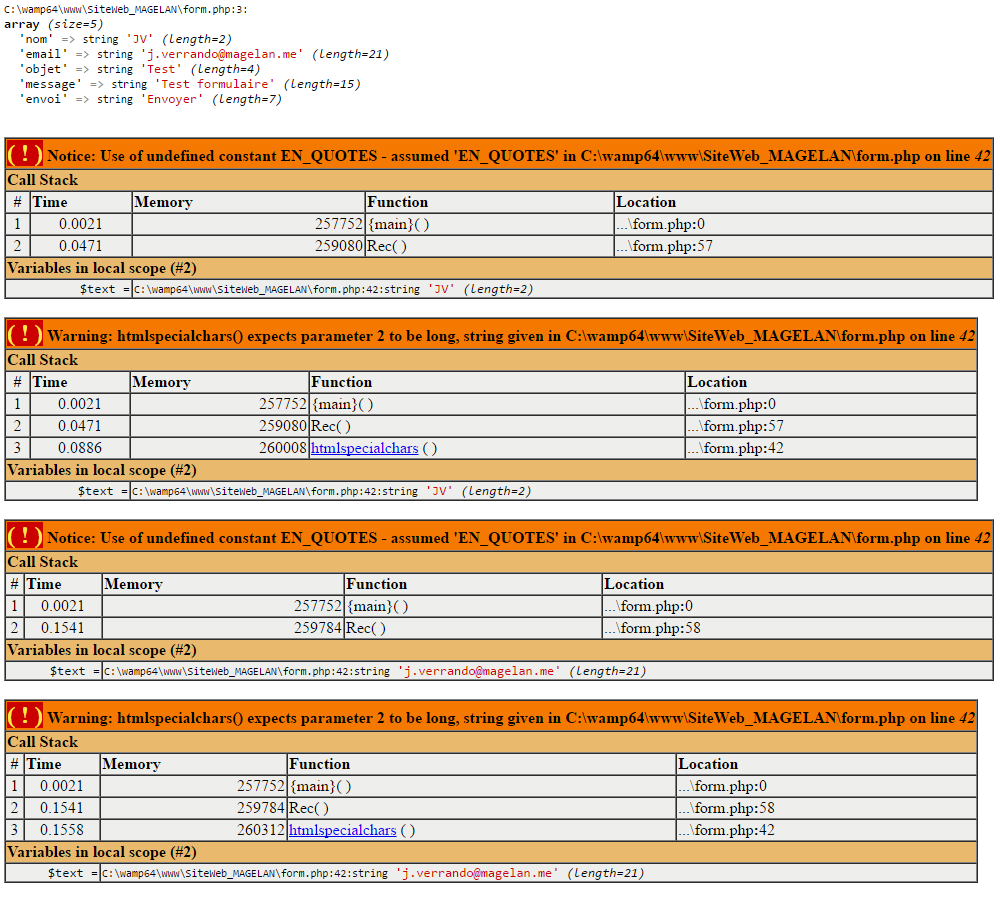
Task: Click the 'message' key in the variable dump
Action: 41,83
